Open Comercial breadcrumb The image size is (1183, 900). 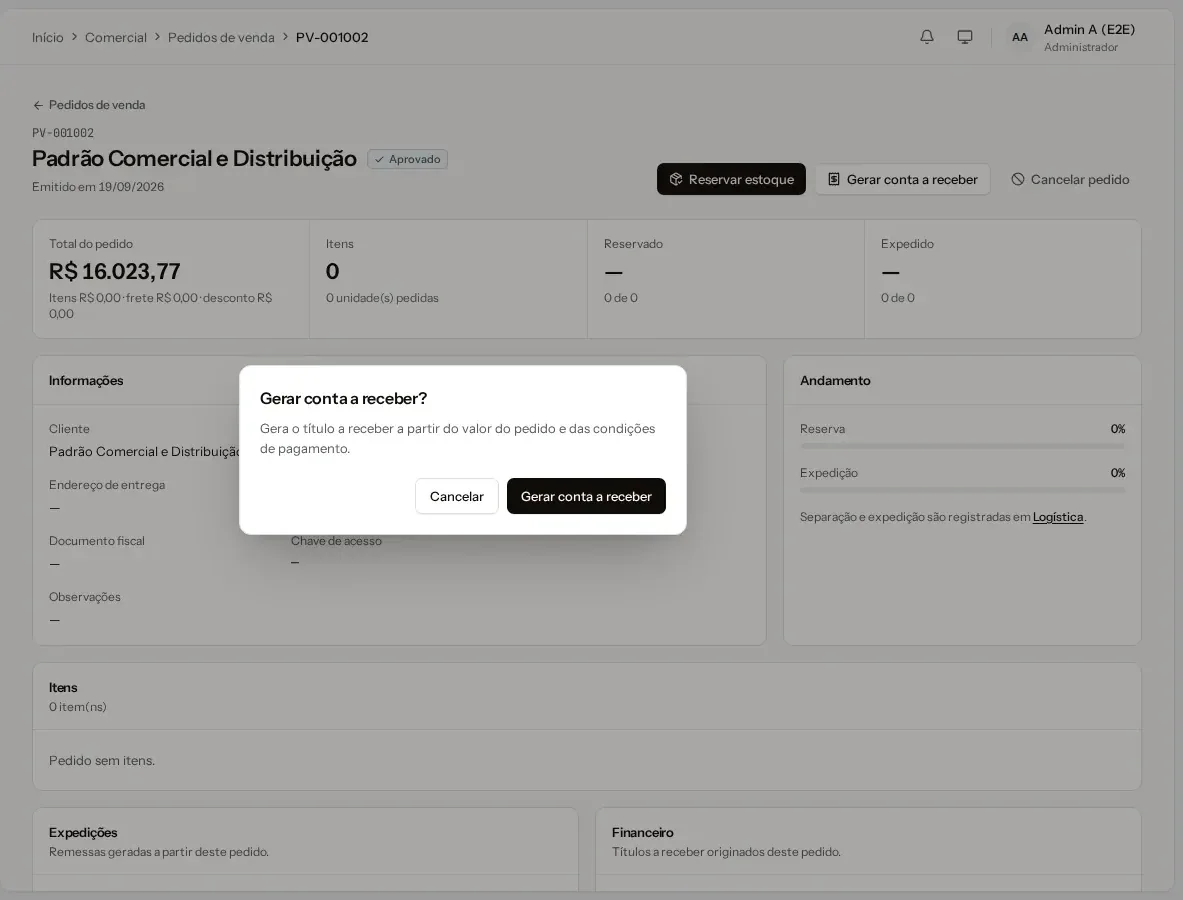point(115,38)
